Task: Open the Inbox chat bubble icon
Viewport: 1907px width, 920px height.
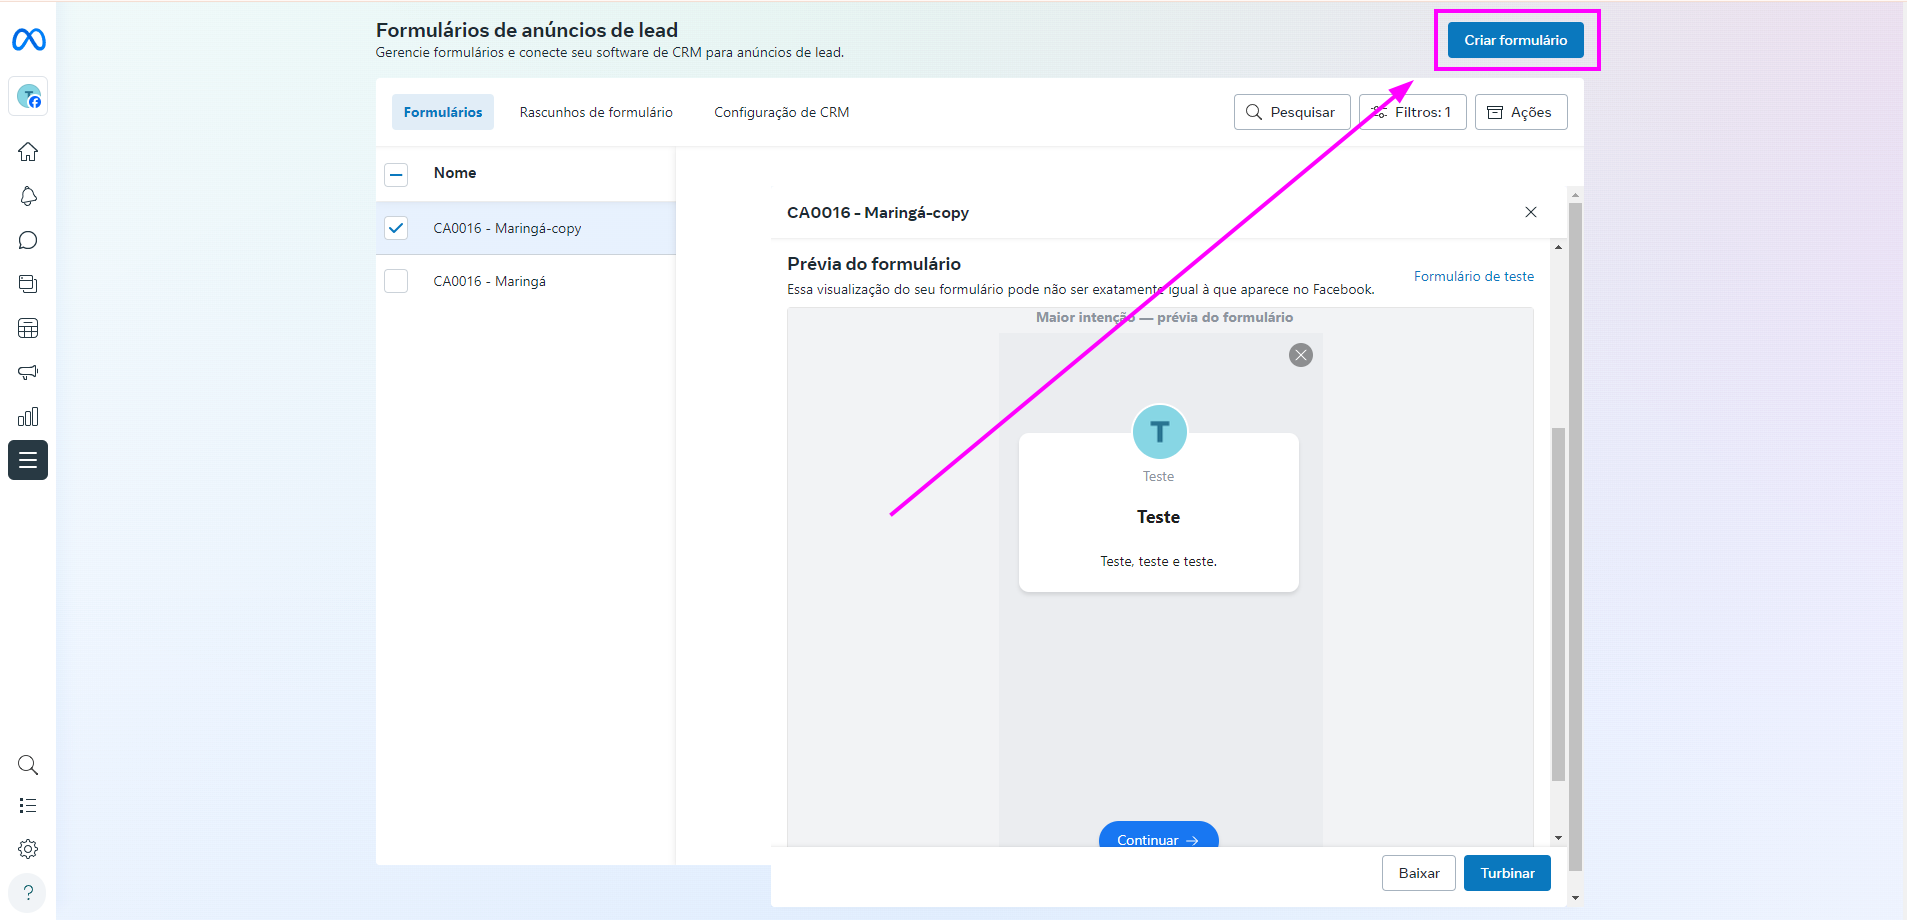Action: pos(28,240)
